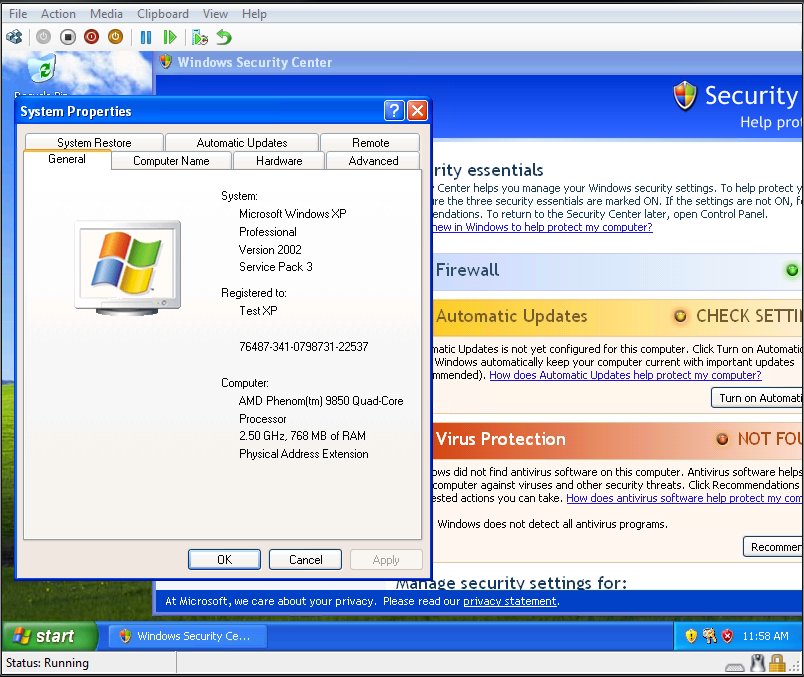Viewport: 804px width, 677px height.
Task: Click the 'Microsoft Windows XP' text
Action: [292, 214]
